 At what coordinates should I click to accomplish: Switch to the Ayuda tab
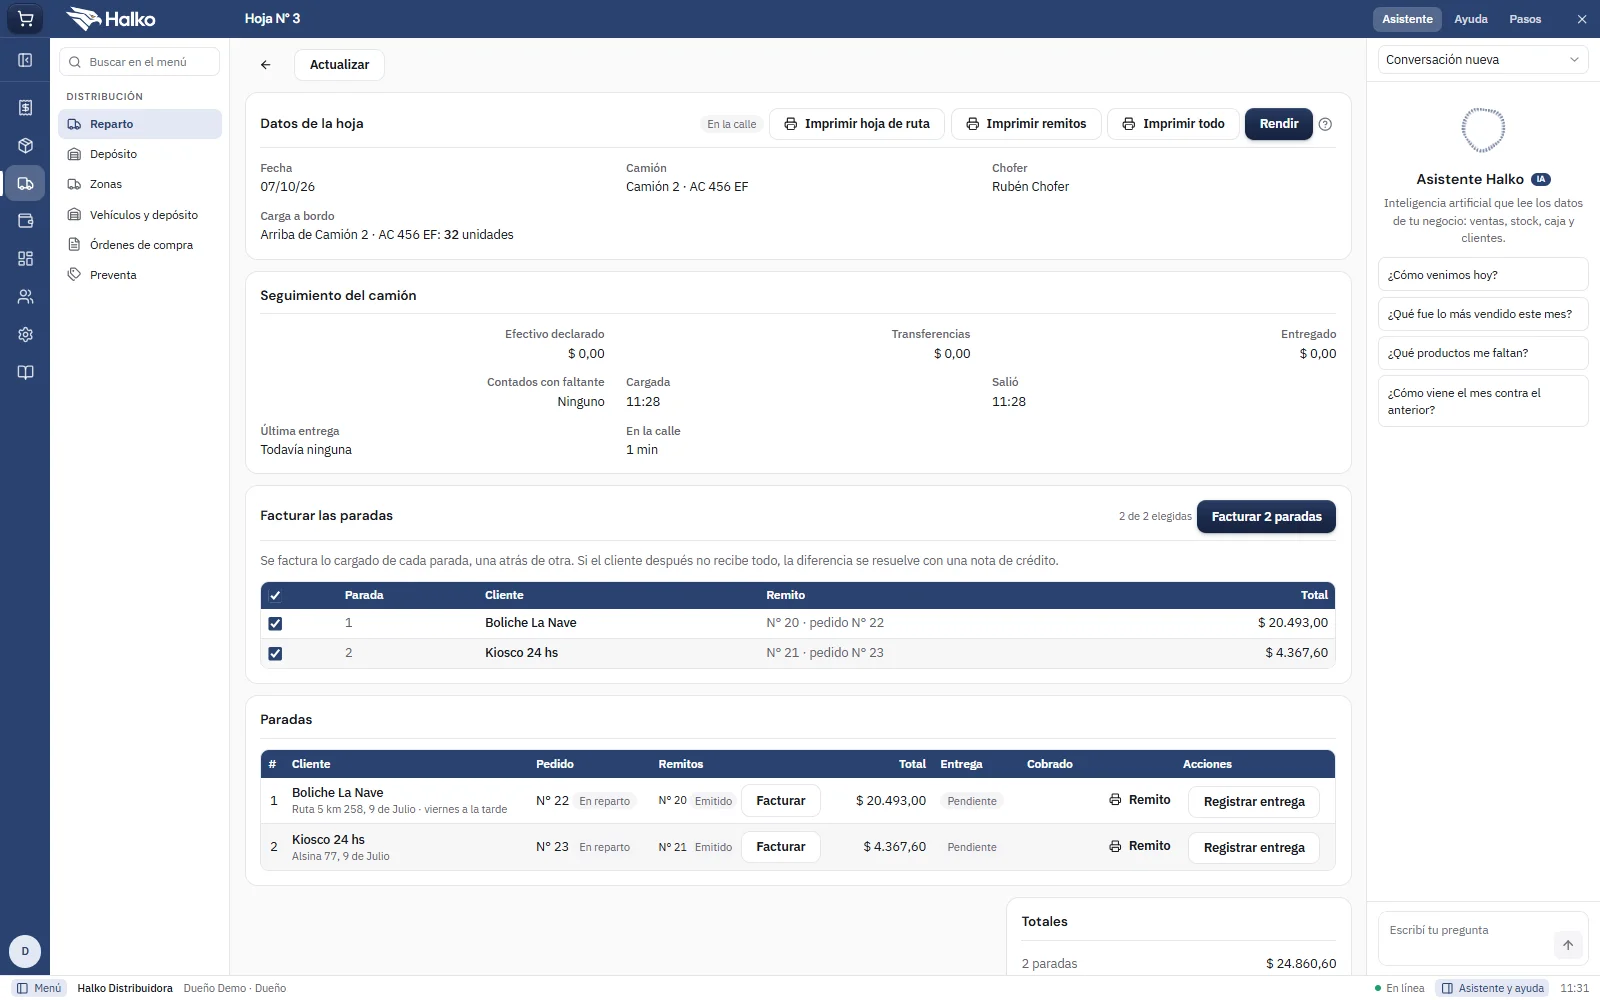[1470, 19]
